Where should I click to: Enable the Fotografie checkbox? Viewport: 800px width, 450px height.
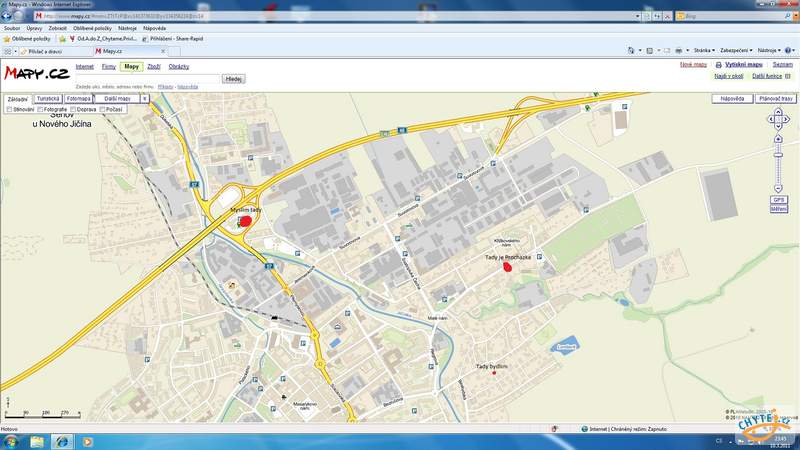pyautogui.click(x=40, y=109)
